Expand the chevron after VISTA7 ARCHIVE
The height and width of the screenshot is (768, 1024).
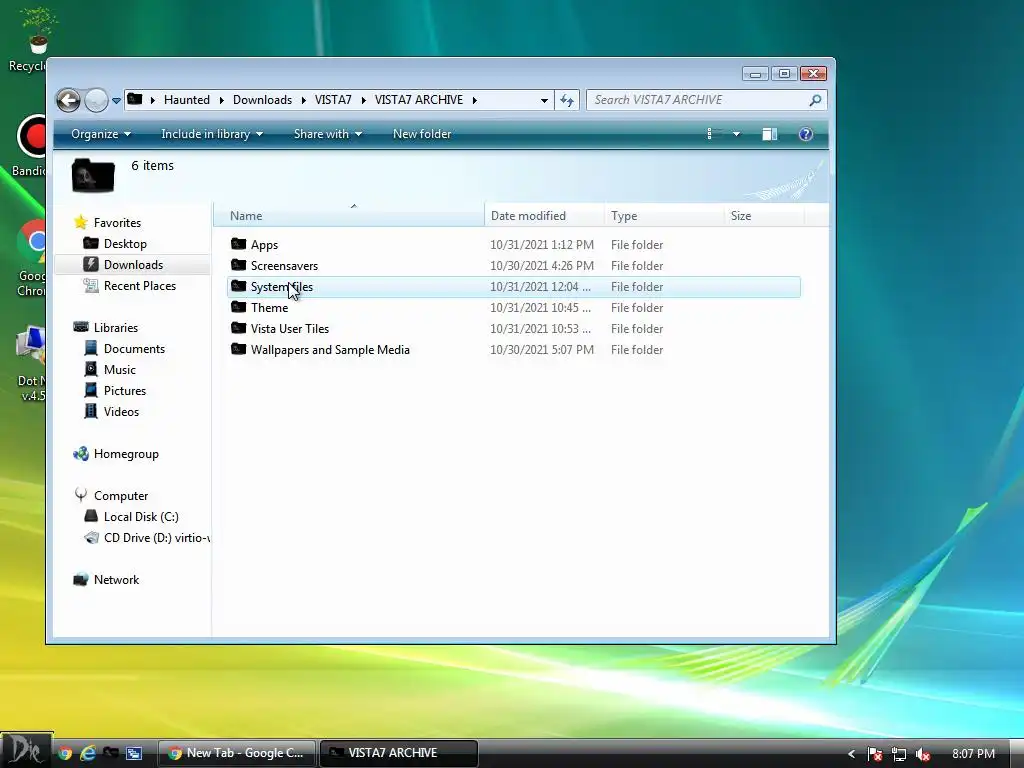click(475, 100)
